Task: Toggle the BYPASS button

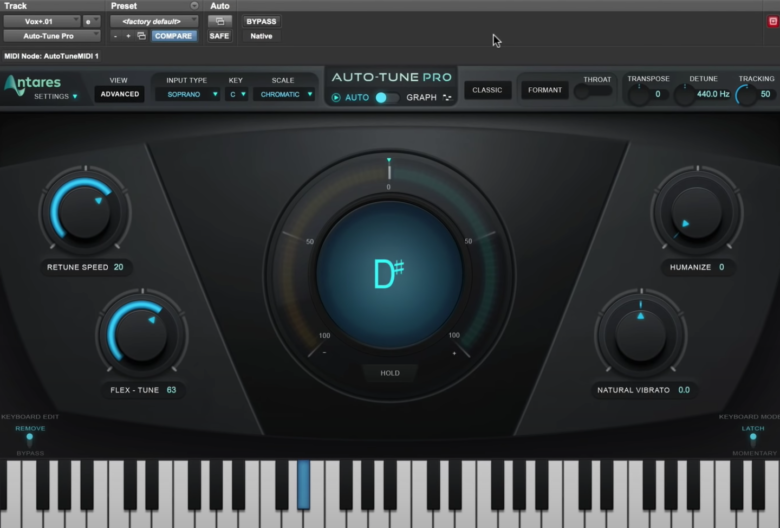Action: tap(261, 21)
